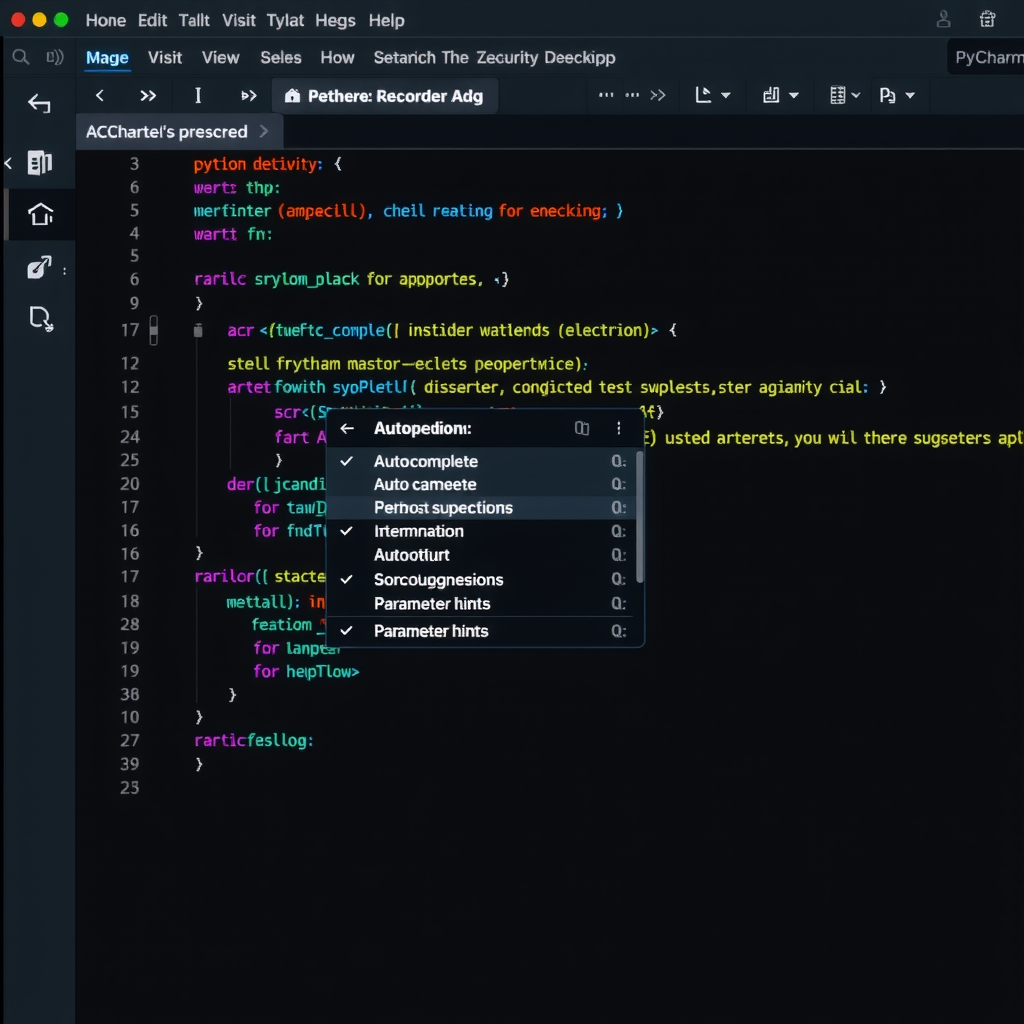The height and width of the screenshot is (1024, 1024).
Task: Open the Project files panel icon
Action: point(40,163)
